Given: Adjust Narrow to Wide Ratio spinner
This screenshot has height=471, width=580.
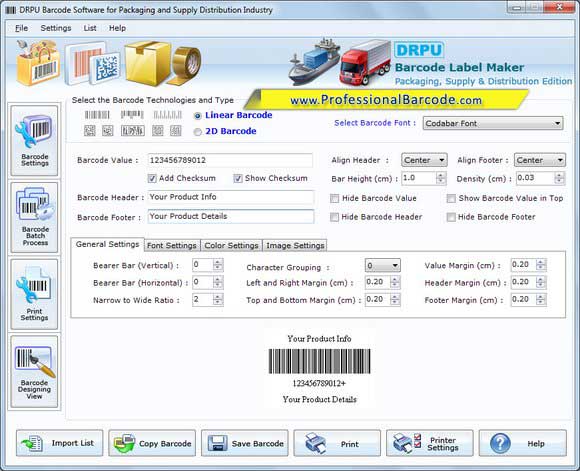Looking at the screenshot, I should pos(218,300).
